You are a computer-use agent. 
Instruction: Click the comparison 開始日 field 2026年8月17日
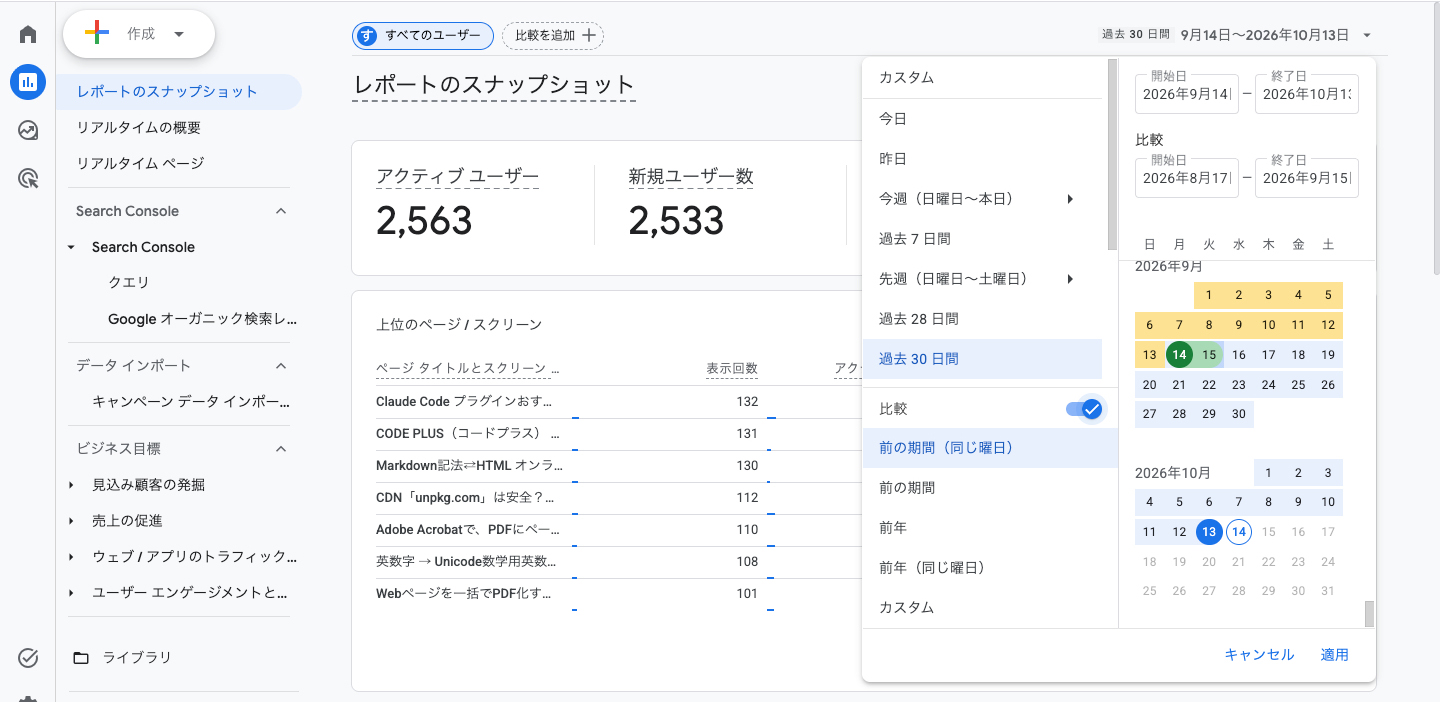(1187, 178)
